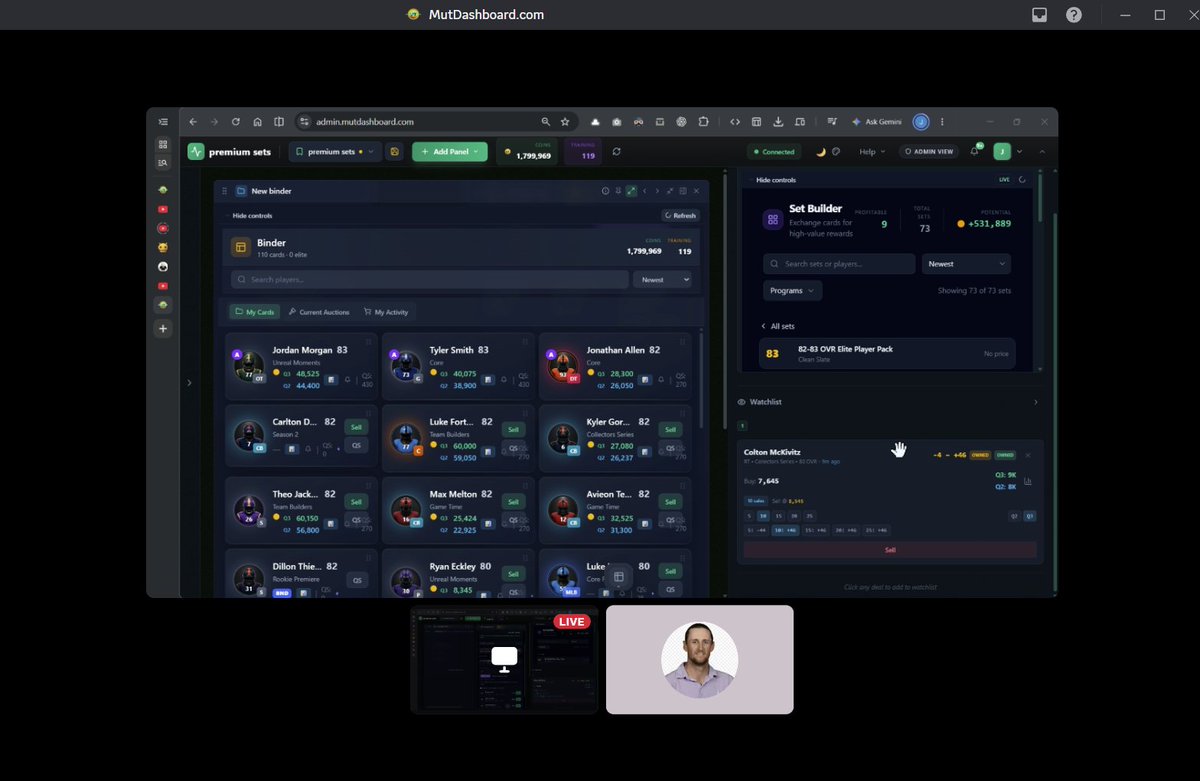This screenshot has height=781, width=1200.
Task: Click the LIVE screen share thumbnail
Action: (x=504, y=659)
